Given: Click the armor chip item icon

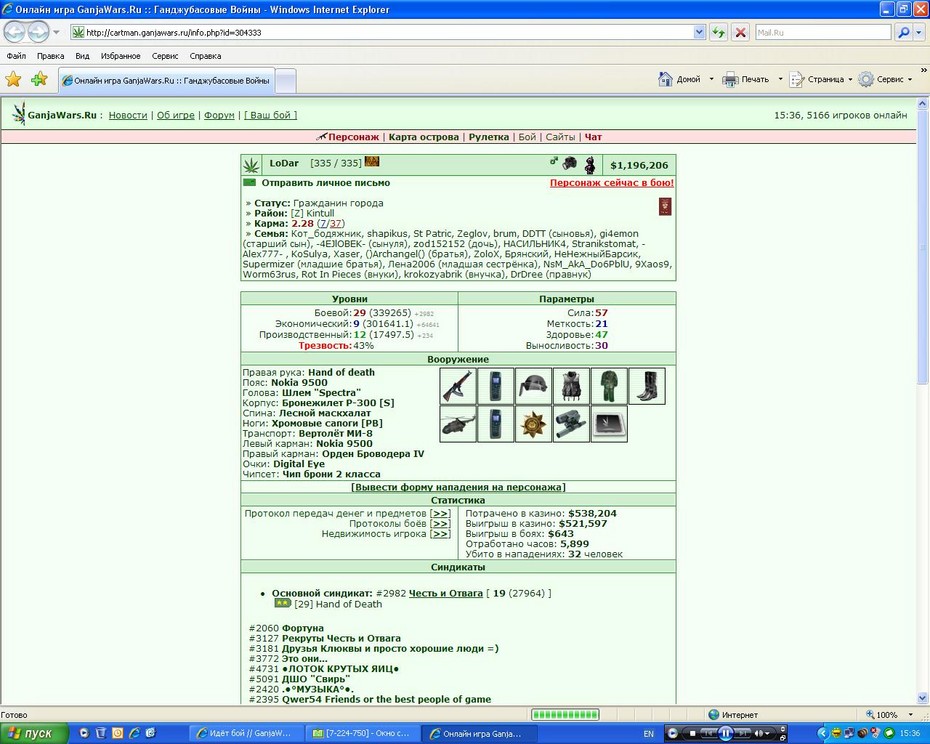Looking at the screenshot, I should click(609, 424).
